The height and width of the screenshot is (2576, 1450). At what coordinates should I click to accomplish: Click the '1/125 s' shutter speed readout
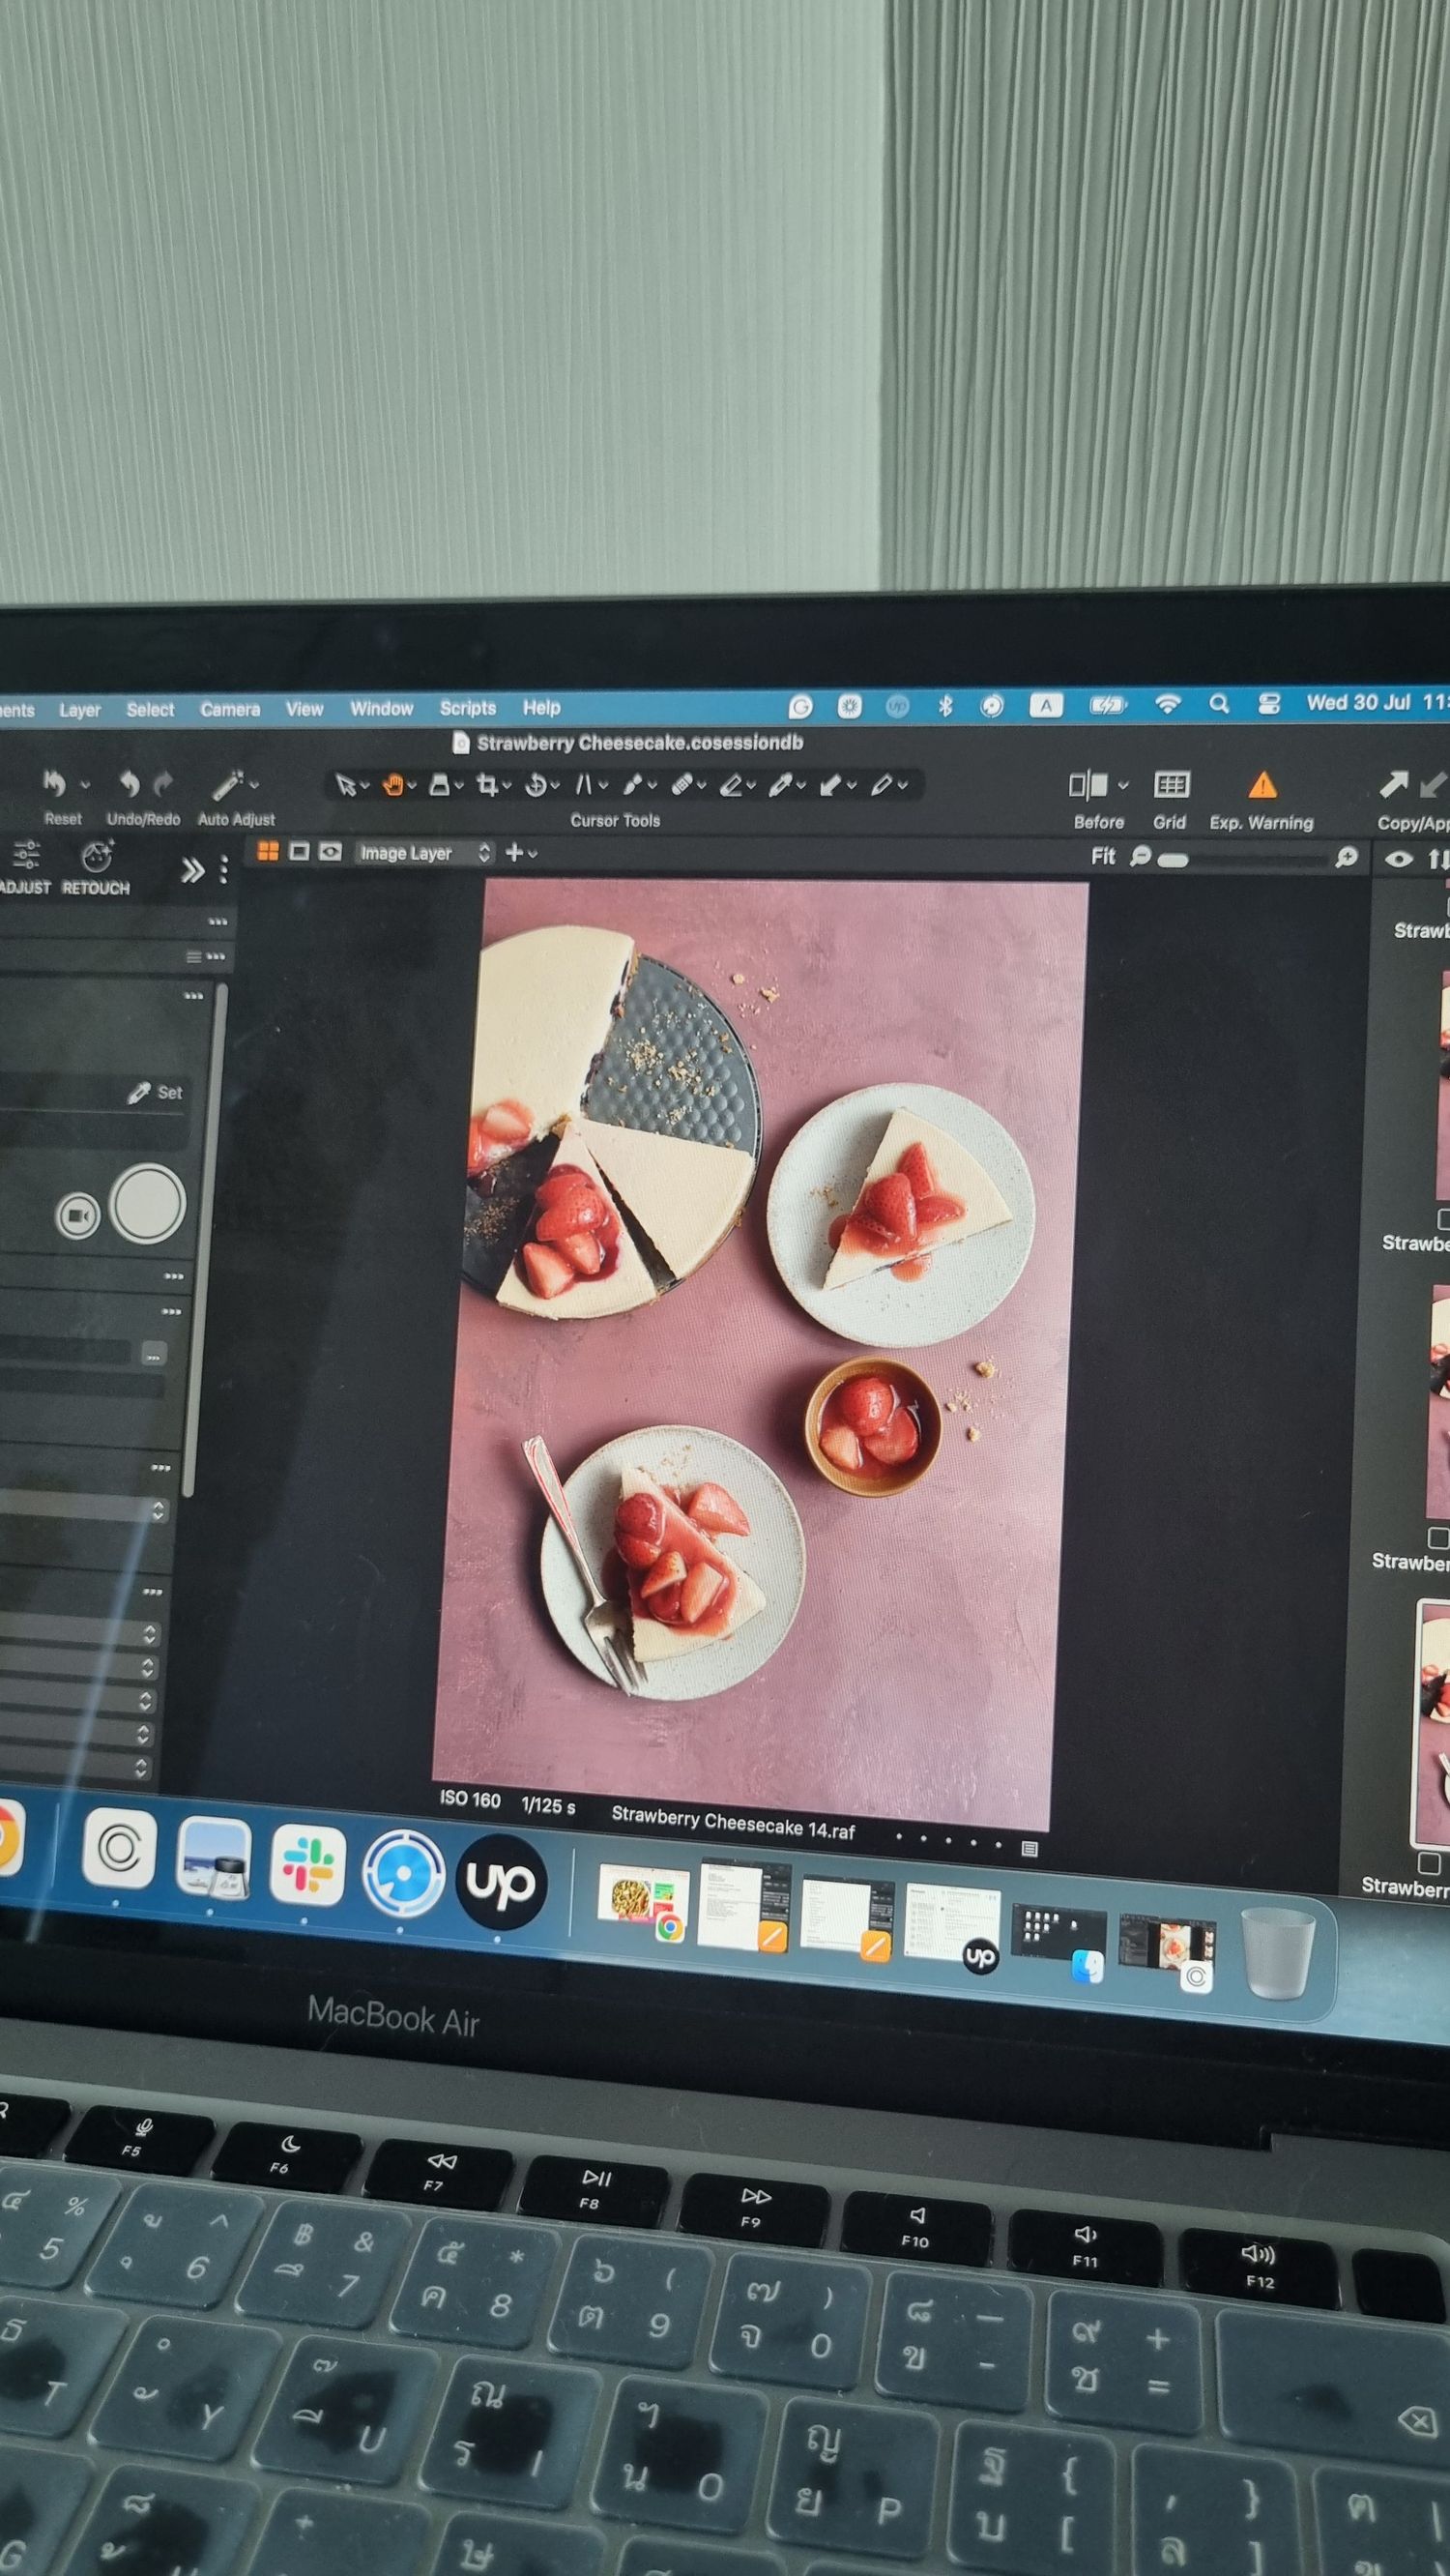[x=548, y=1805]
